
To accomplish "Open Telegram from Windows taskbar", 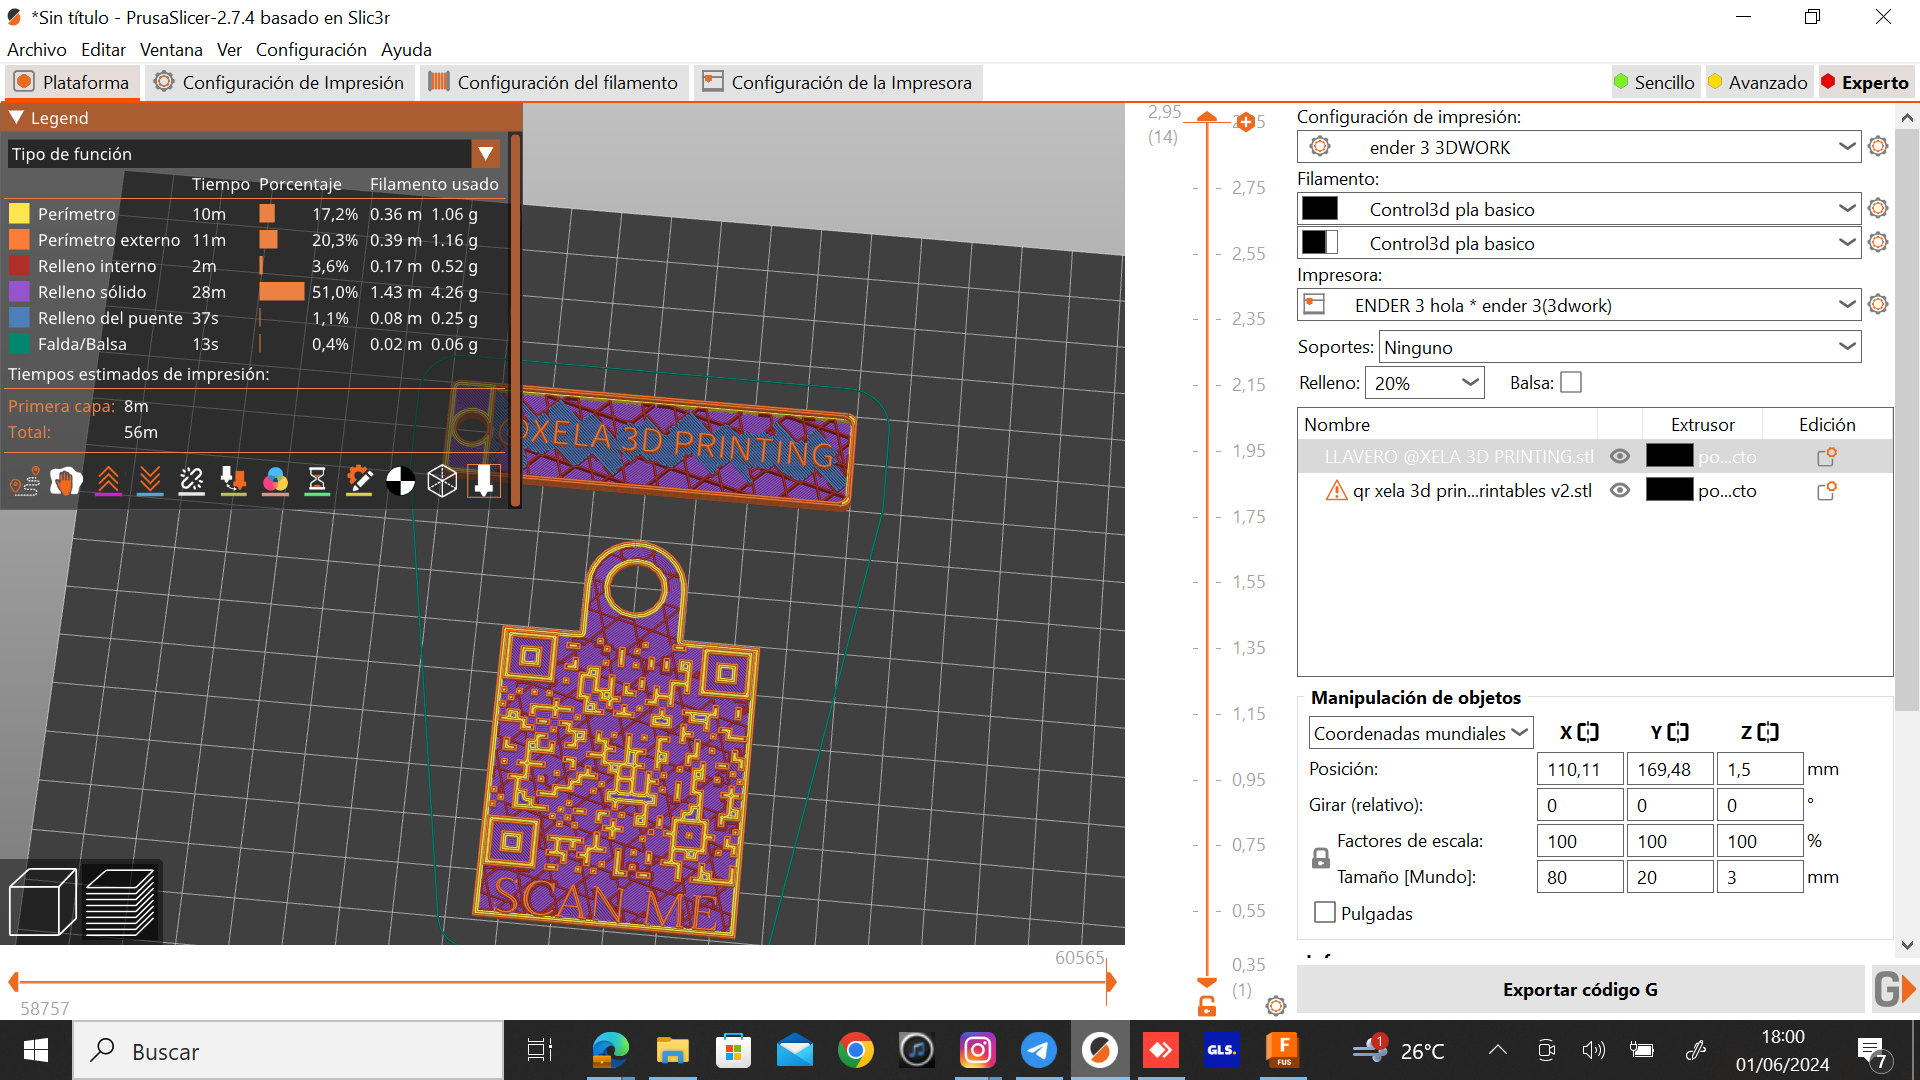I will [x=1038, y=1050].
